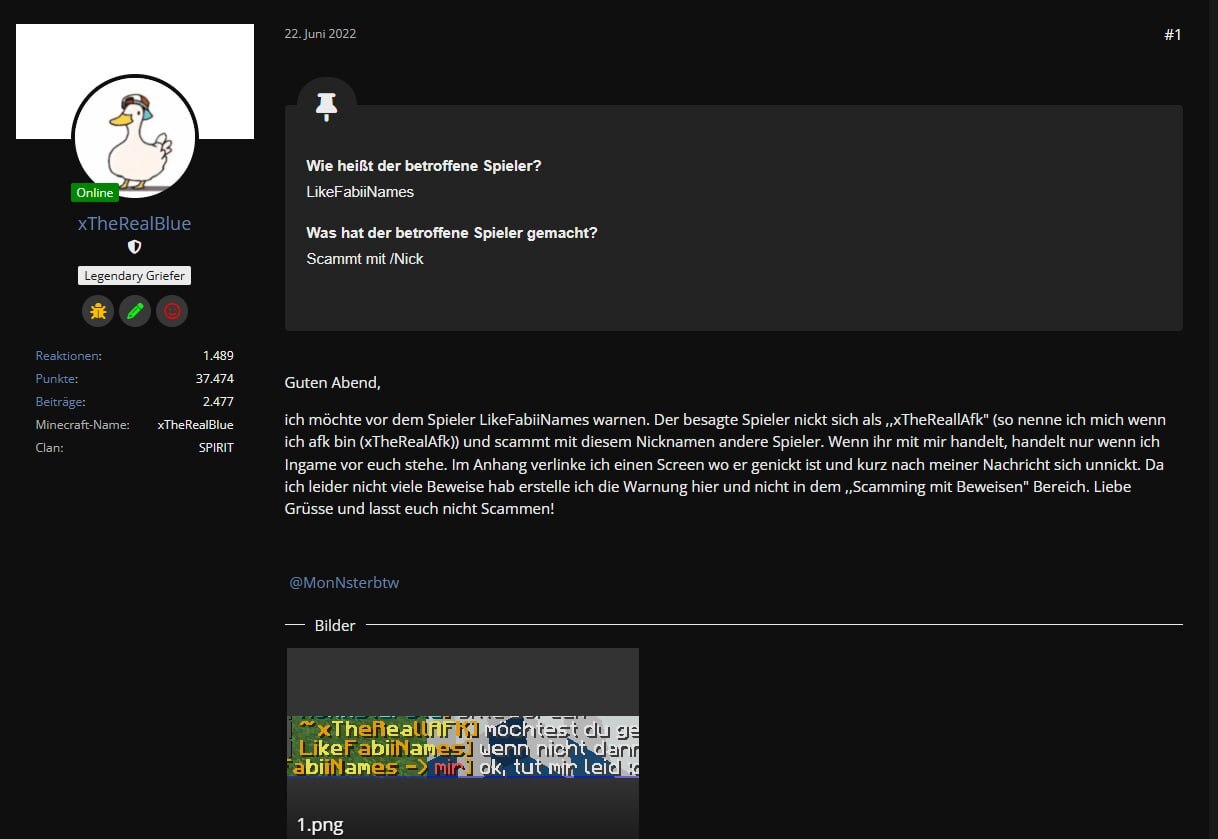Click the 22. Juni 2022 date link
Screen dimensions: 1218x839
tap(320, 34)
